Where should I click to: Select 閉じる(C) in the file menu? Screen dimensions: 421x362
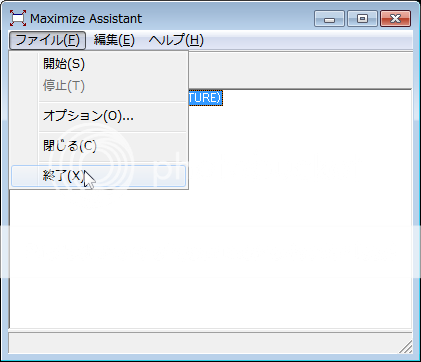[x=99, y=146]
